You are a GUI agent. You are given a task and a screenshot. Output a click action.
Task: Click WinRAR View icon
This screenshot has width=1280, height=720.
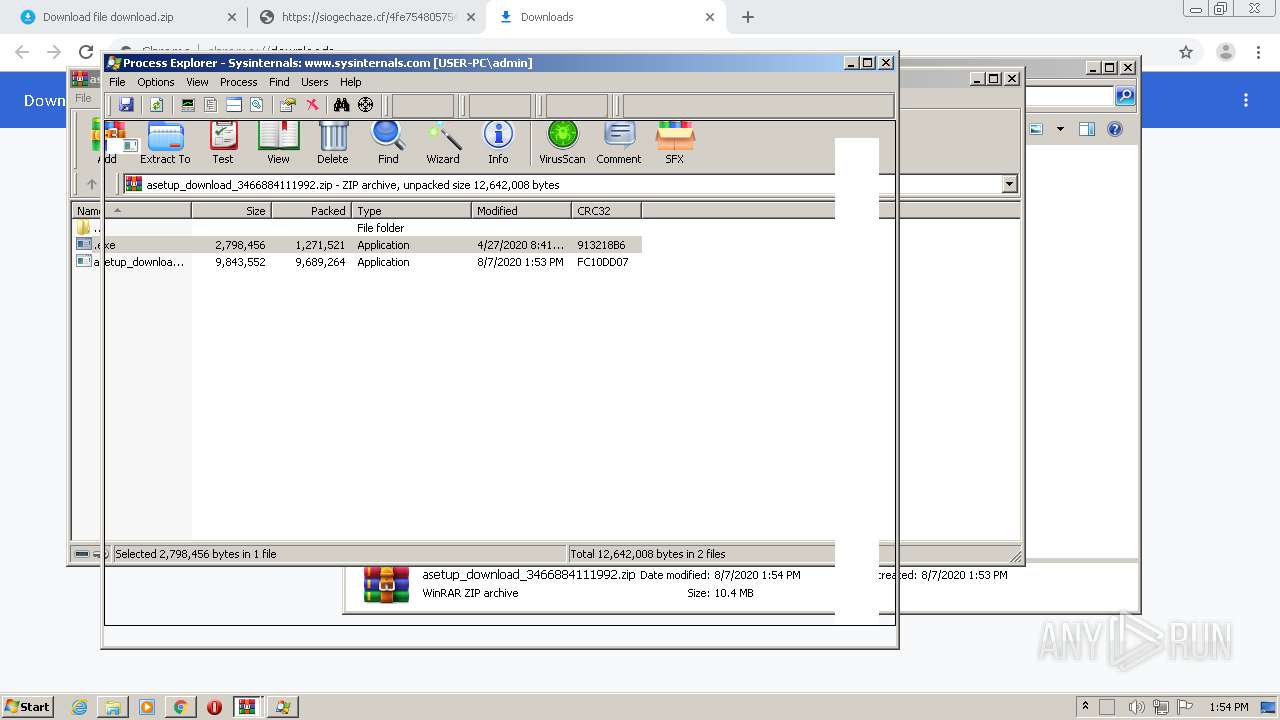pyautogui.click(x=278, y=142)
